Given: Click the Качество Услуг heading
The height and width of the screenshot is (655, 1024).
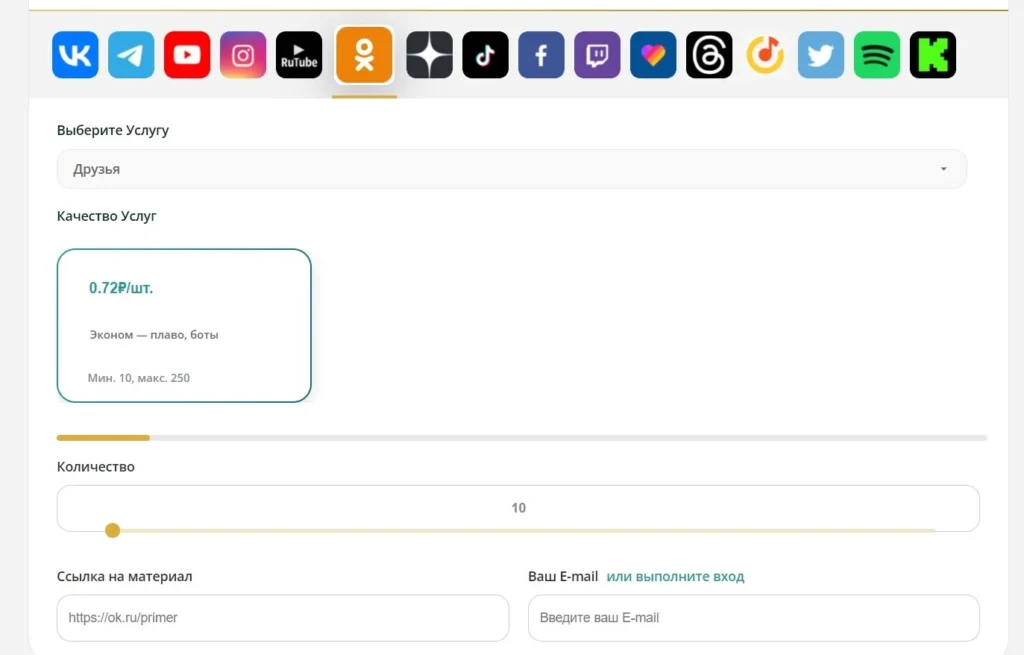Looking at the screenshot, I should (x=106, y=216).
